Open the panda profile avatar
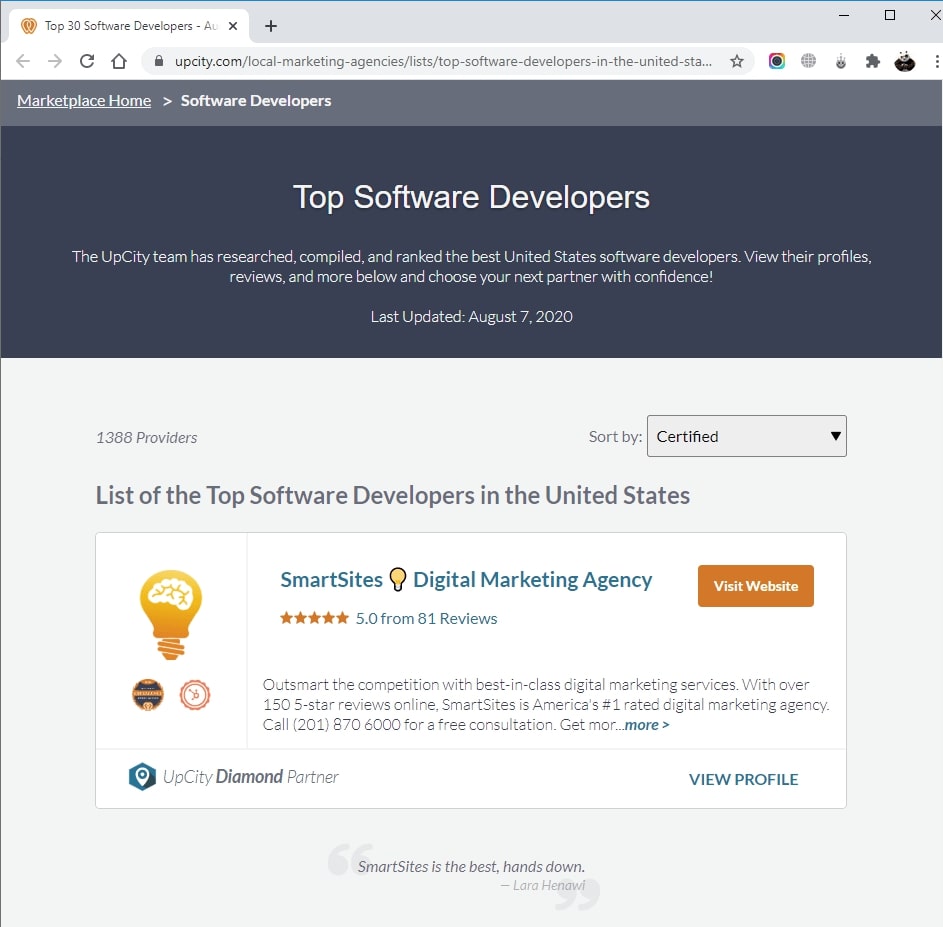The width and height of the screenshot is (943, 927). pyautogui.click(x=905, y=61)
